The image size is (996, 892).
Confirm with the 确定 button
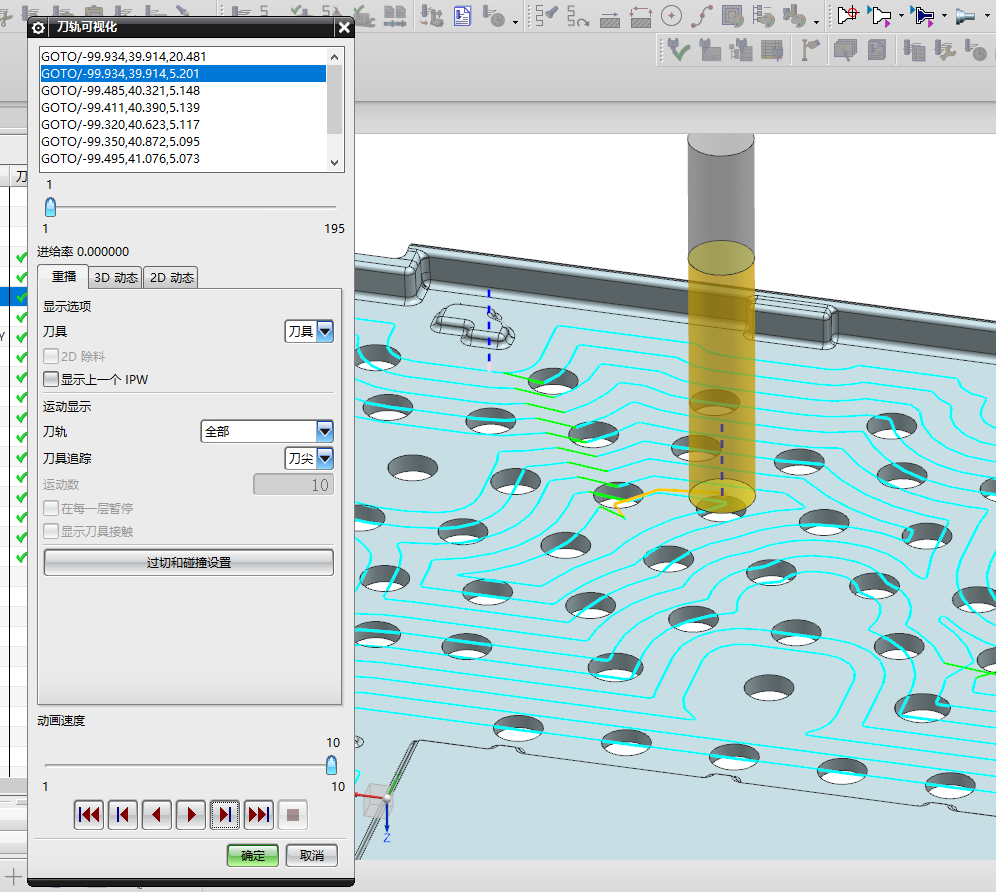pos(253,855)
